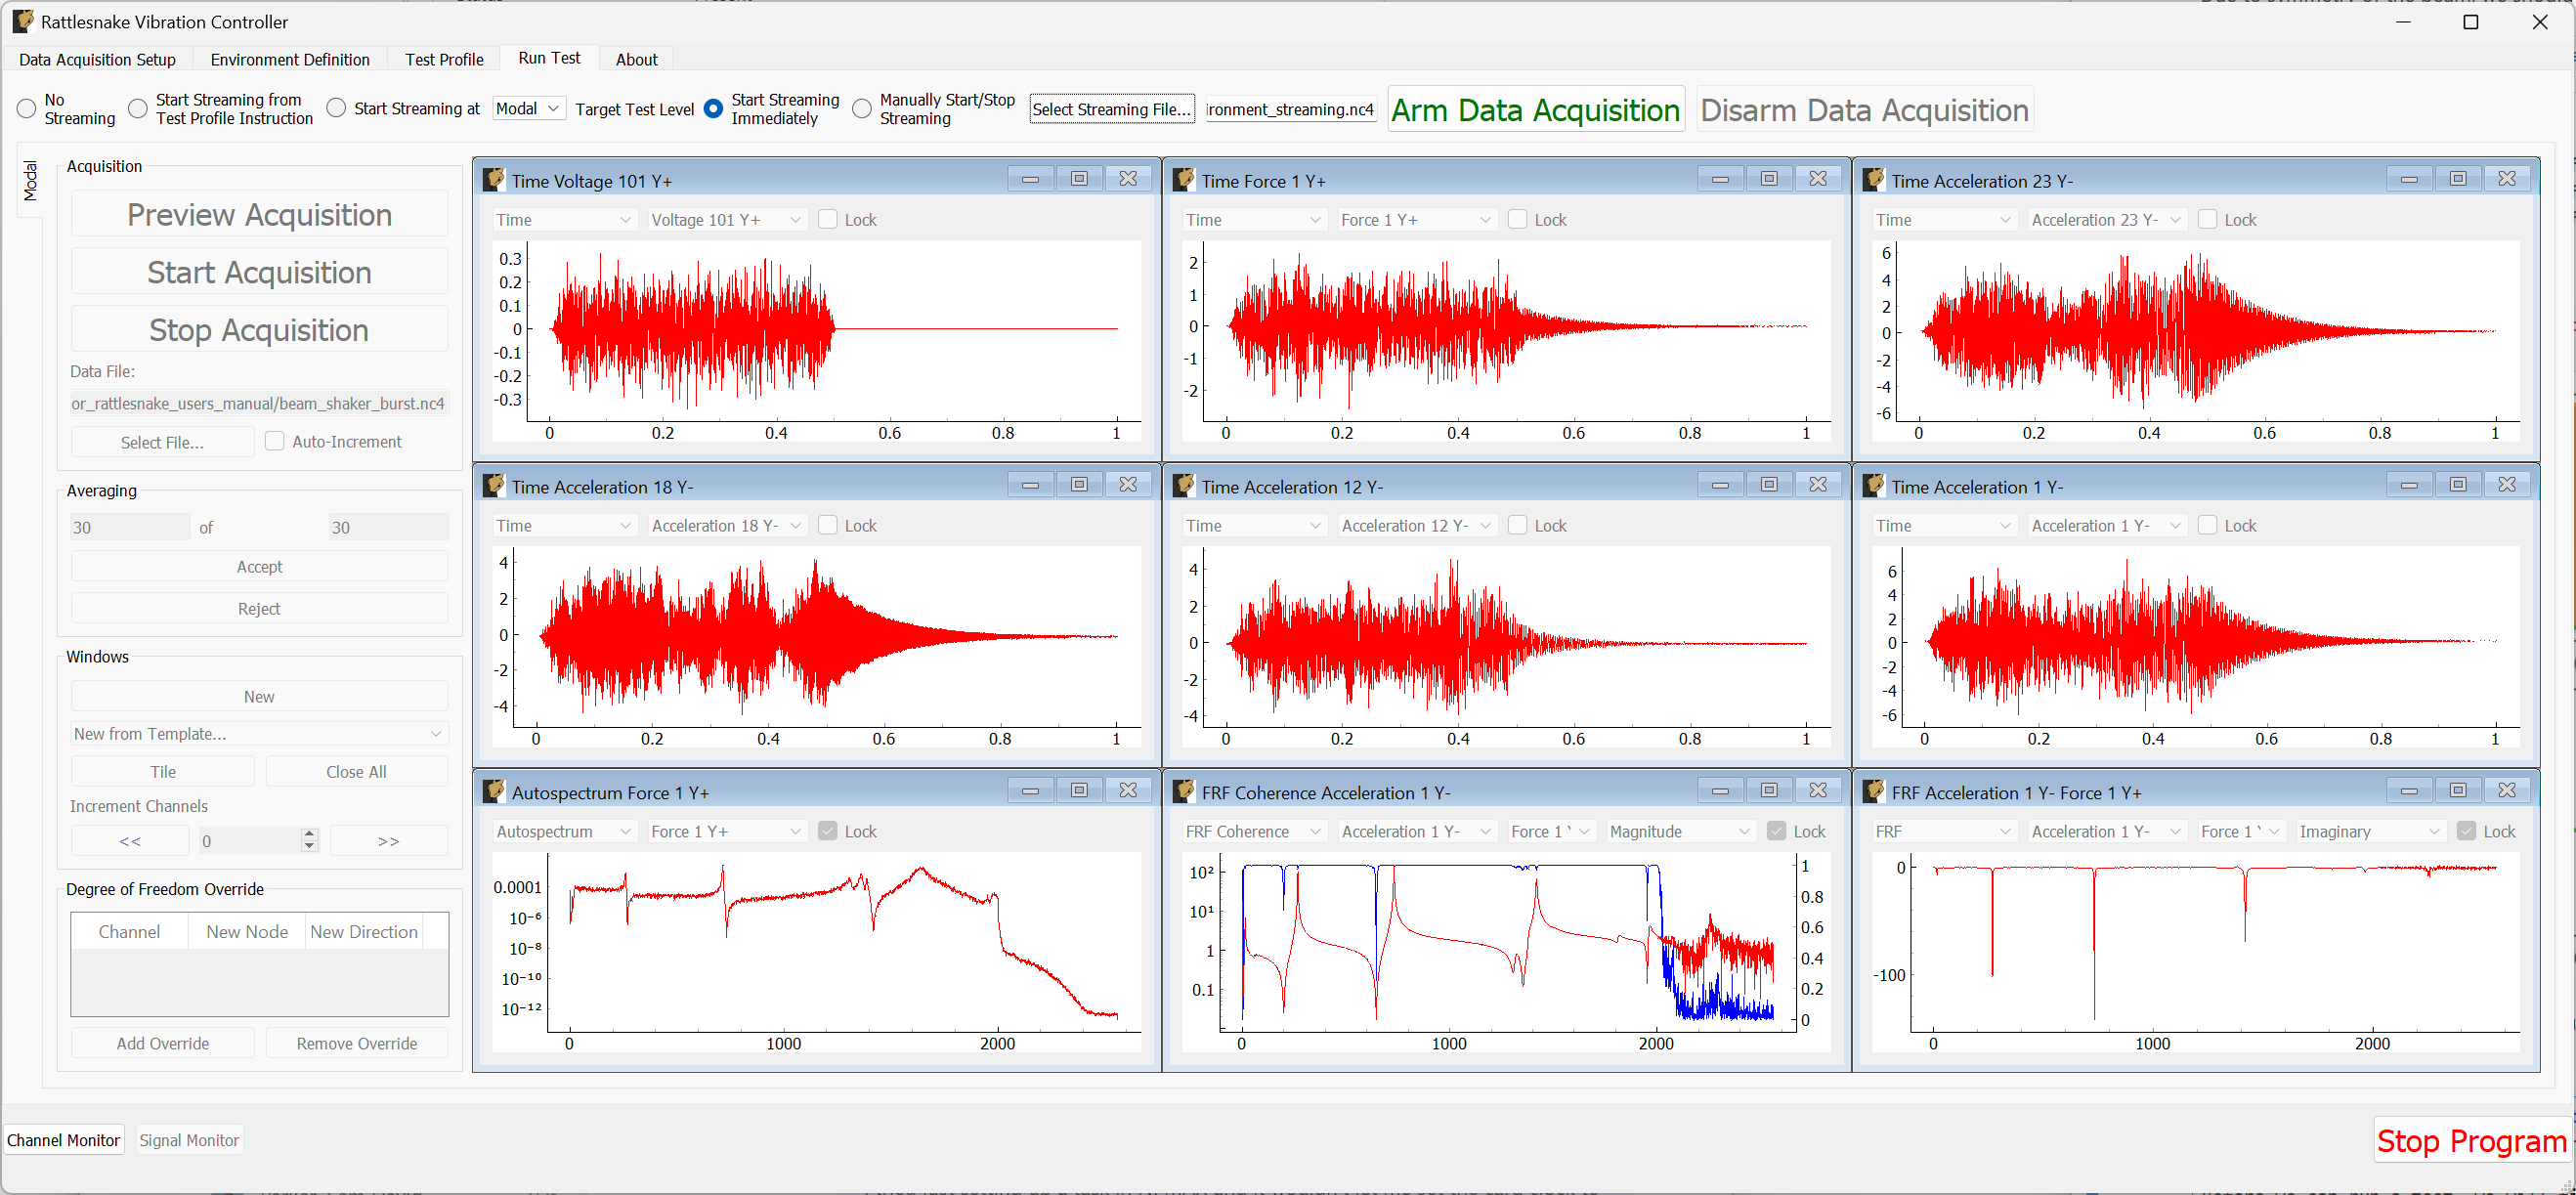Enable Lock on the Time Voltage 101 plot
Viewport: 2576px width, 1195px height.
pyautogui.click(x=827, y=219)
